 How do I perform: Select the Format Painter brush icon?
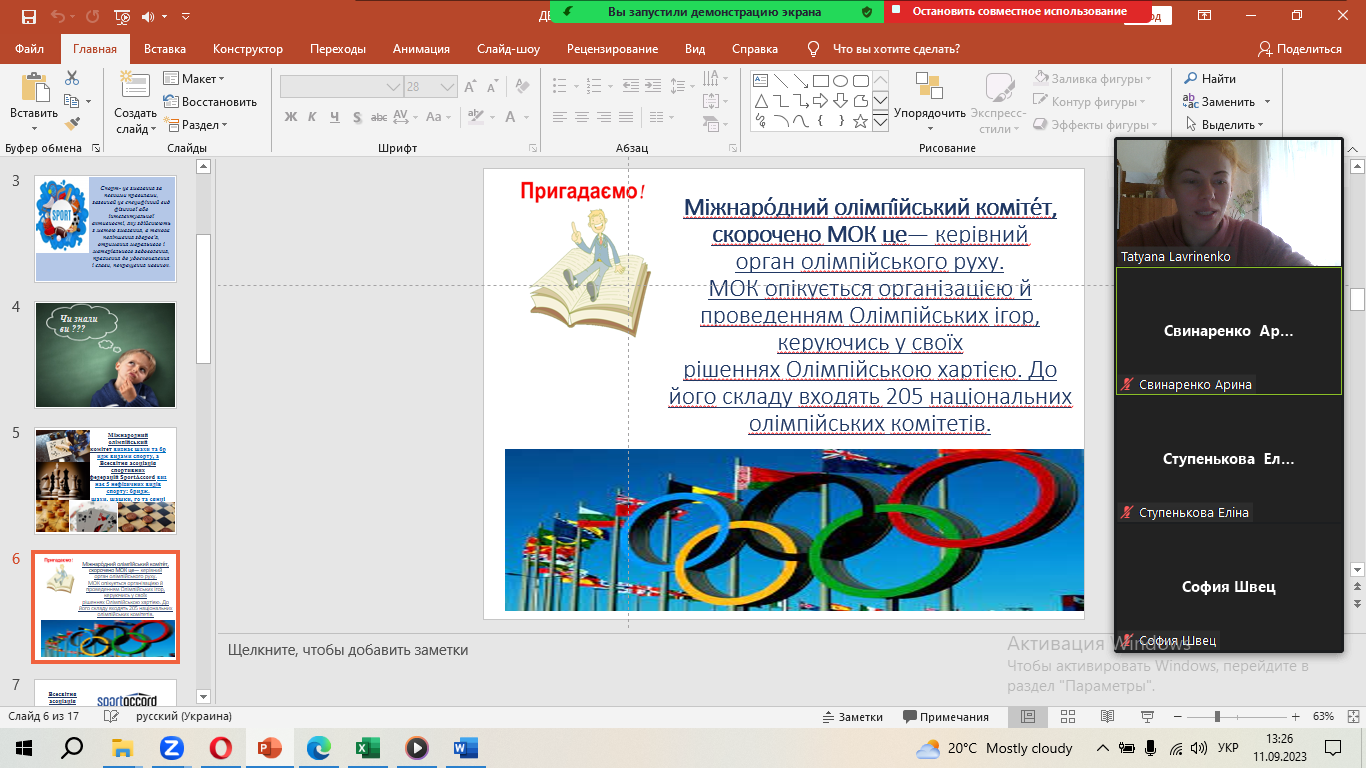click(72, 124)
